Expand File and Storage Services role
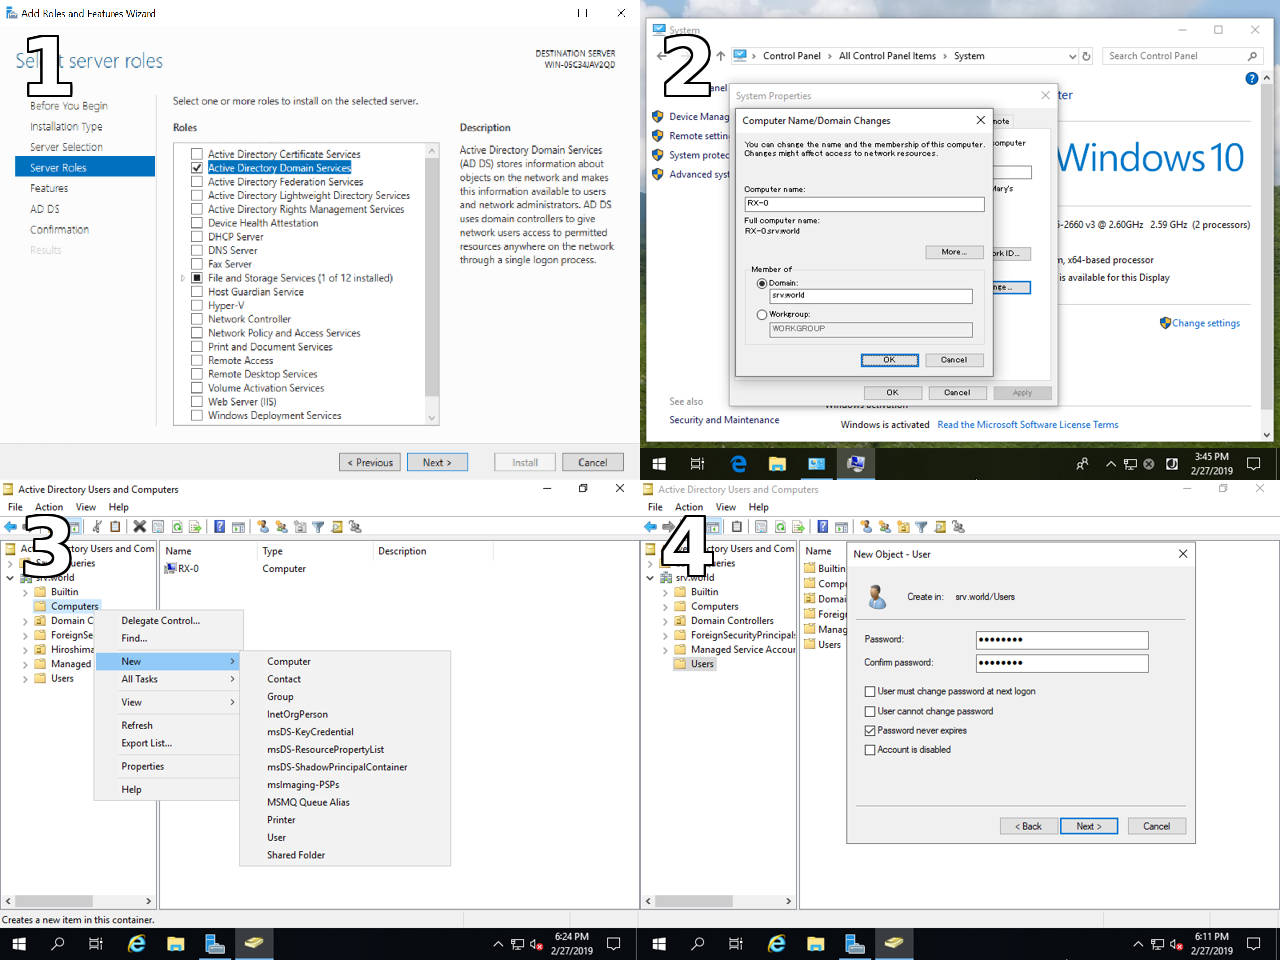This screenshot has height=960, width=1280. [x=183, y=278]
